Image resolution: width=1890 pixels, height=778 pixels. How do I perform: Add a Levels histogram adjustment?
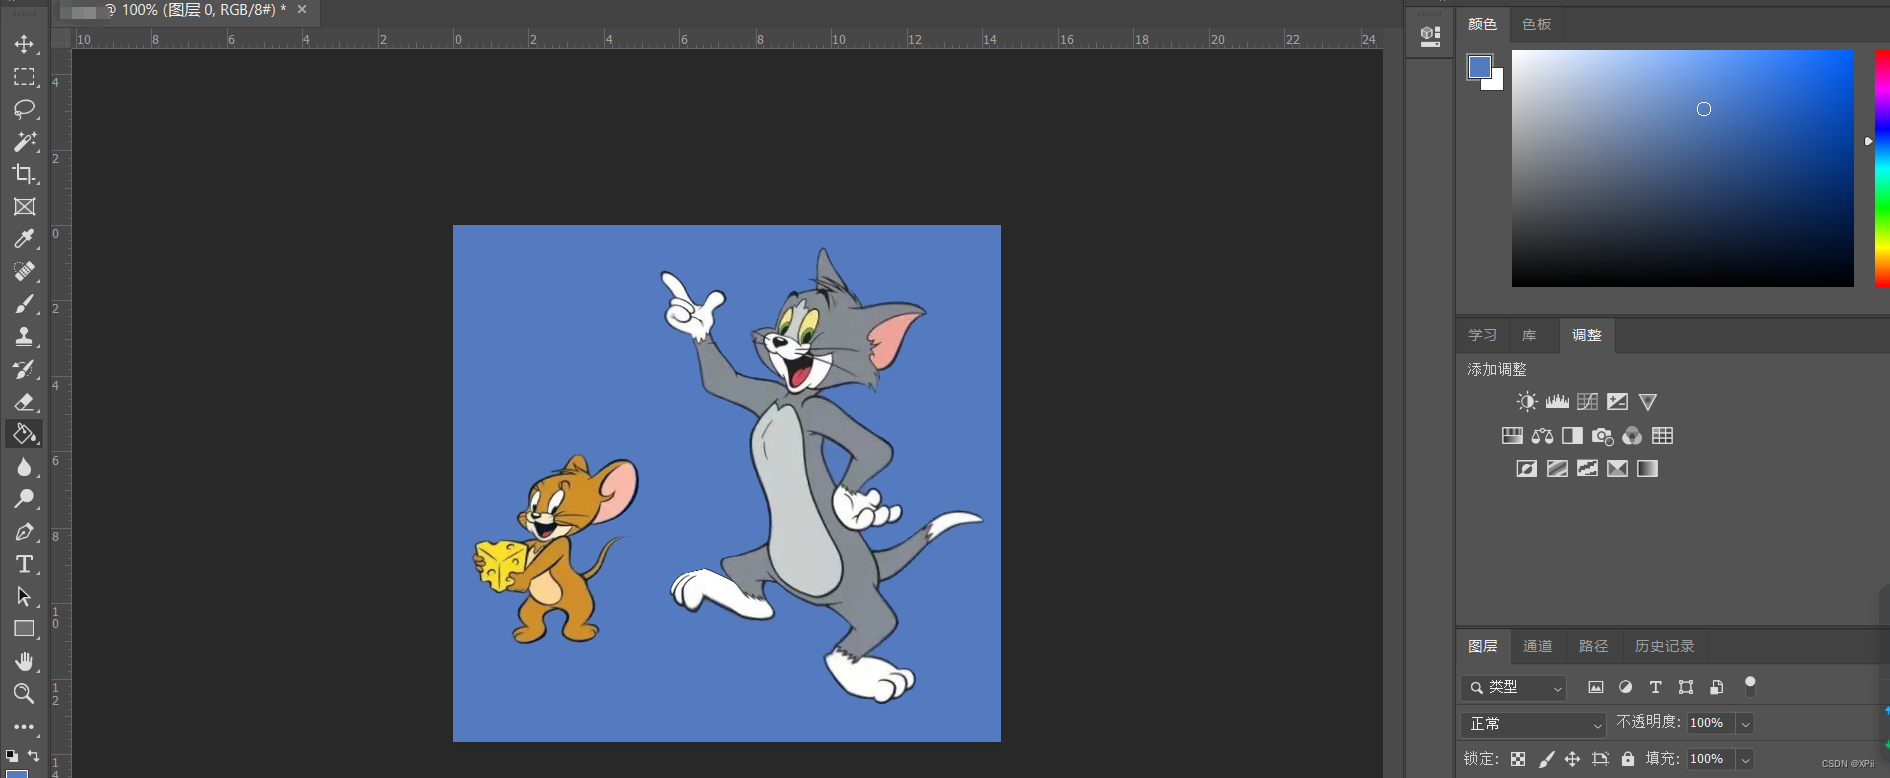1557,402
